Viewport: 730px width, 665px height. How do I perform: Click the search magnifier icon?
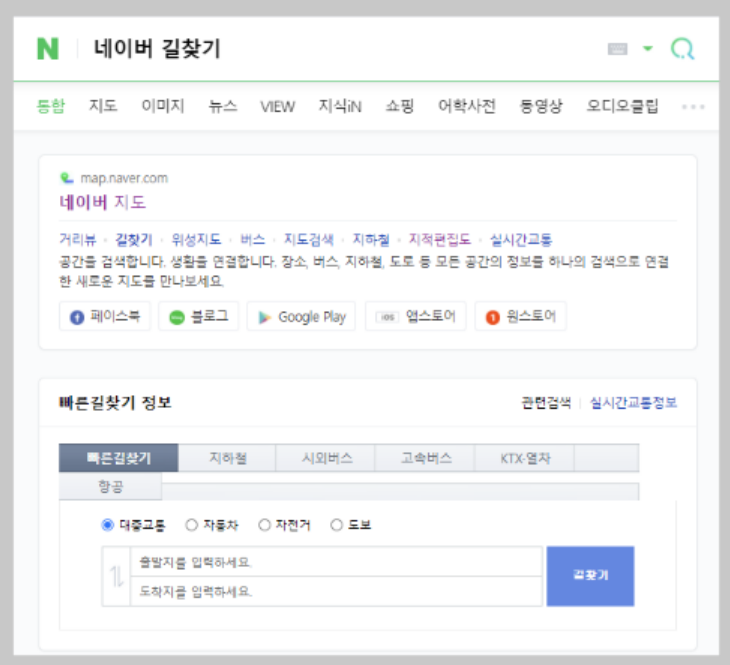point(683,48)
